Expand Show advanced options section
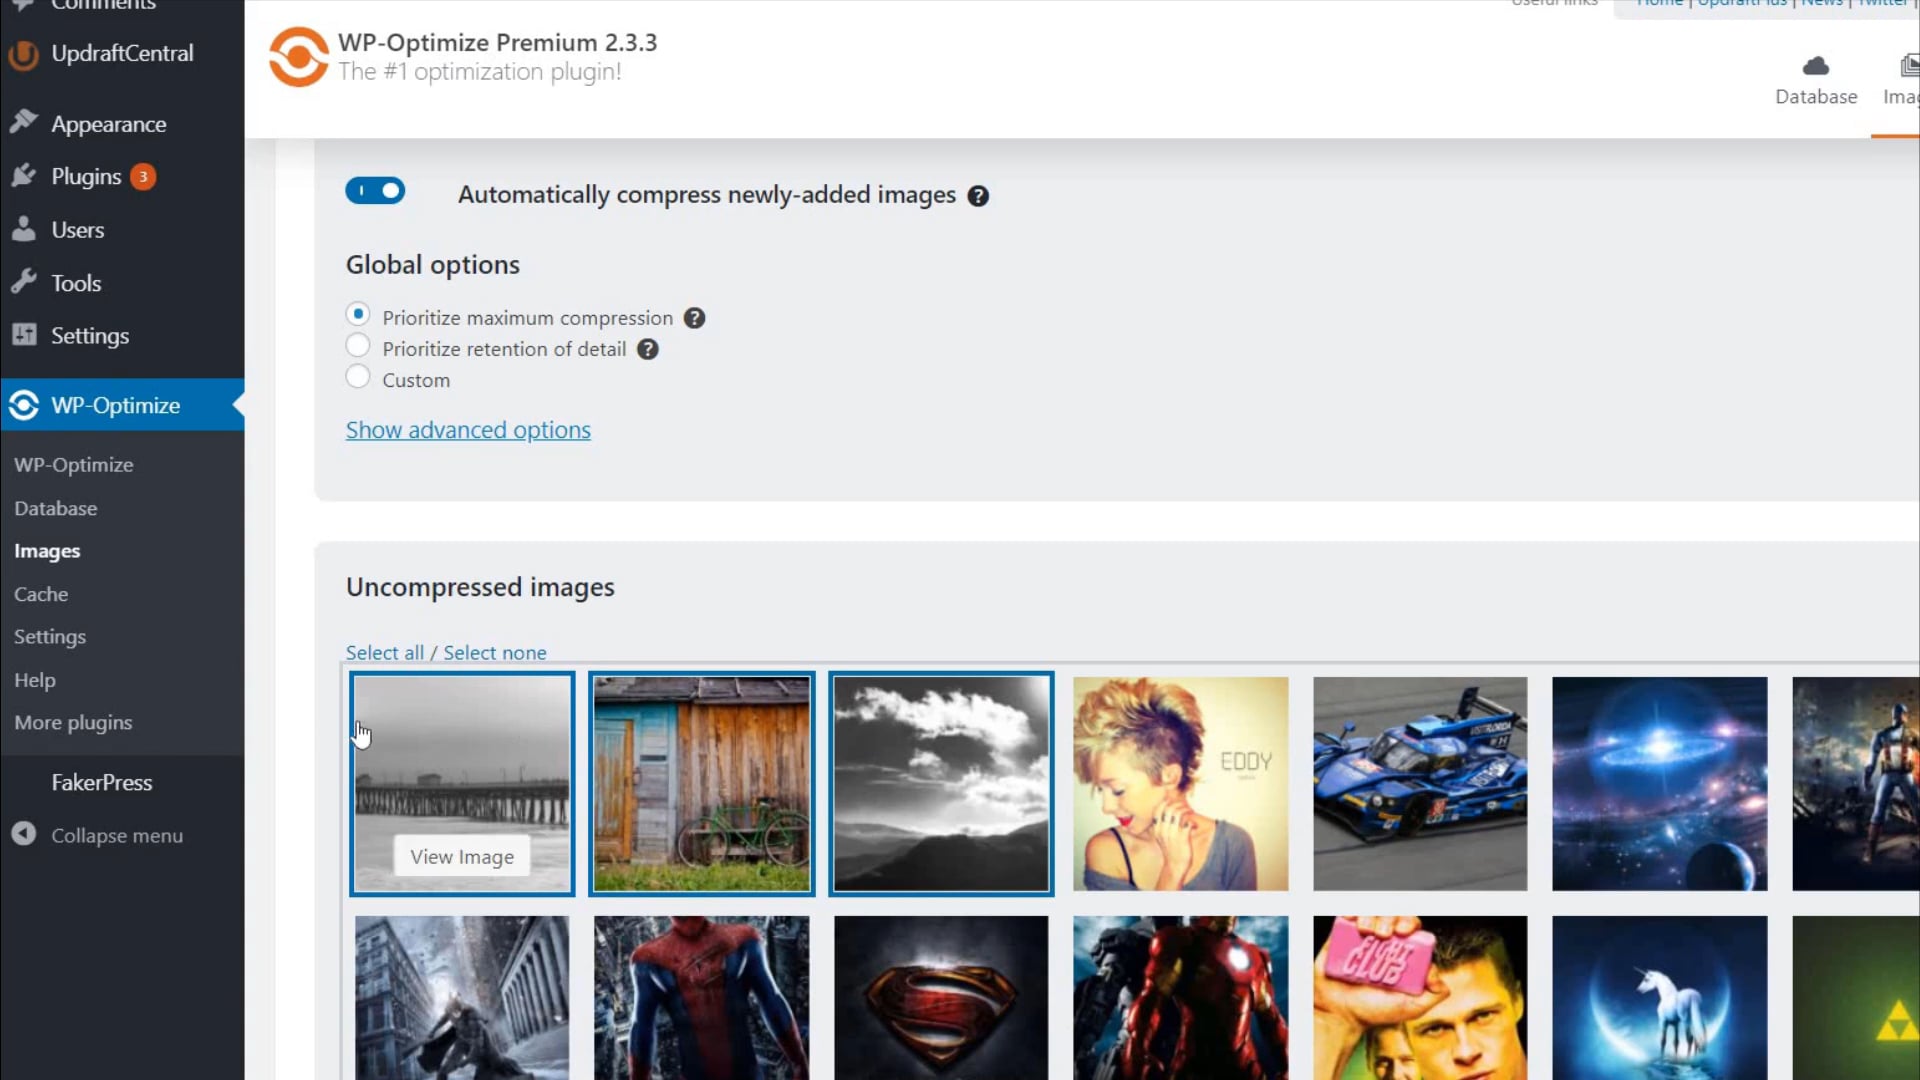The image size is (1920, 1080). [468, 429]
